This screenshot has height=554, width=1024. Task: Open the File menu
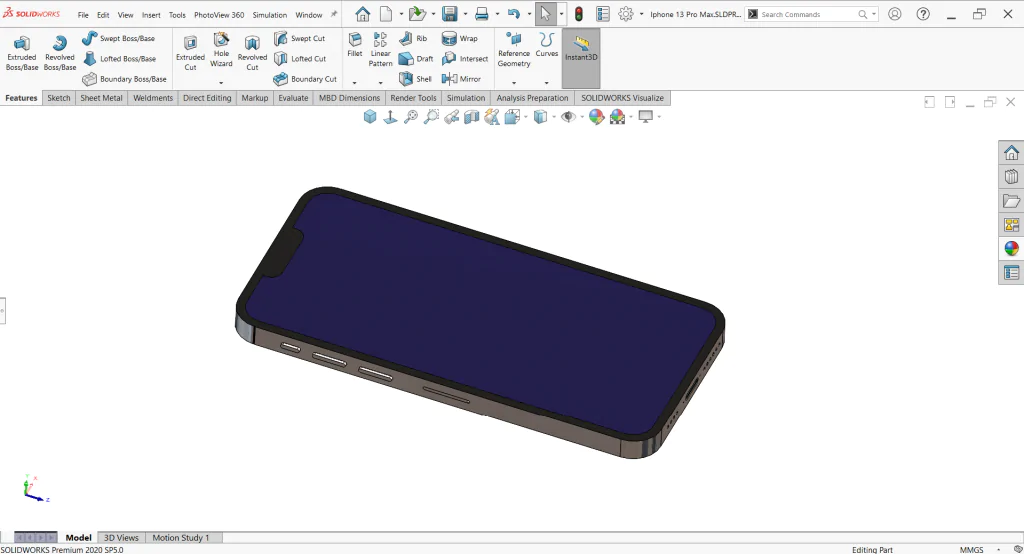83,14
